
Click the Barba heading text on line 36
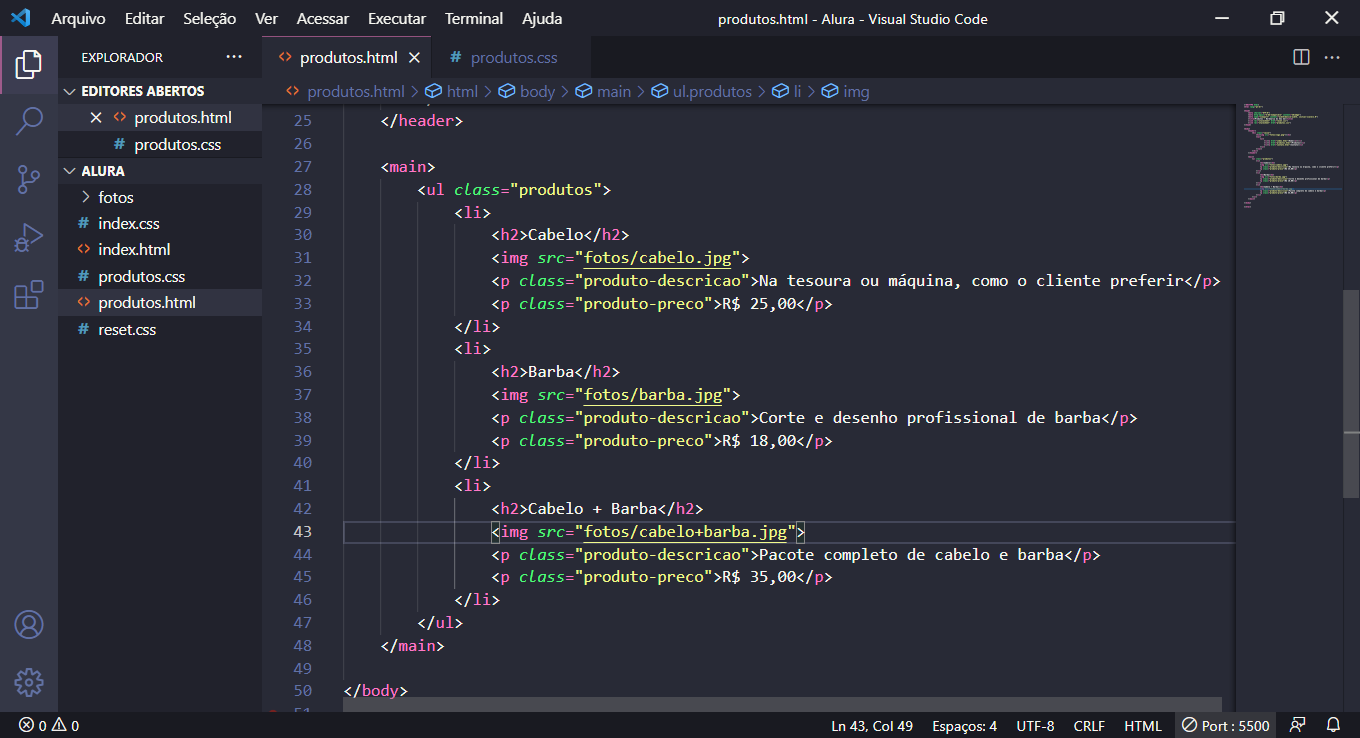[551, 372]
